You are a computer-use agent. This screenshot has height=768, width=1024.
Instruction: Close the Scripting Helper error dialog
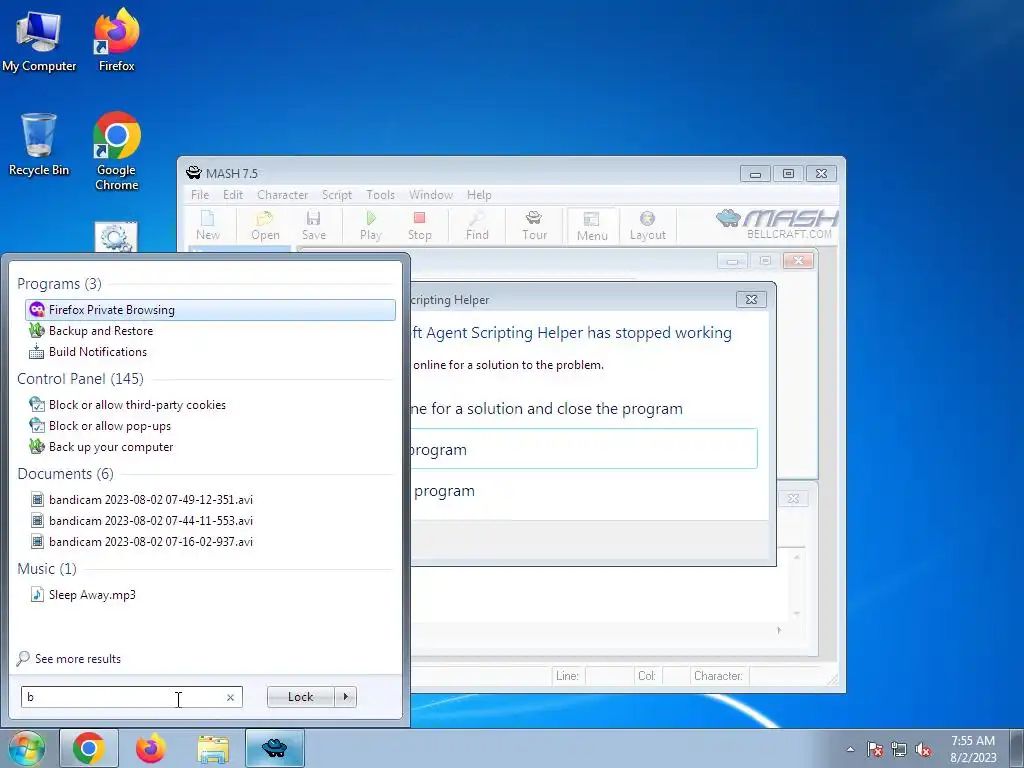point(751,299)
